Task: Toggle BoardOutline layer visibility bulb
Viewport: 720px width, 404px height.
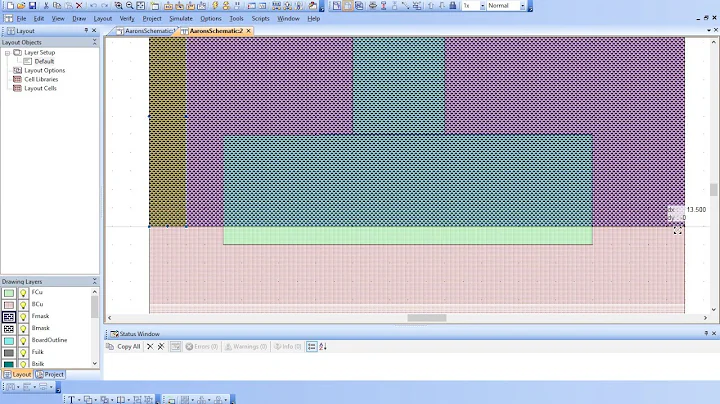Action: (23, 341)
